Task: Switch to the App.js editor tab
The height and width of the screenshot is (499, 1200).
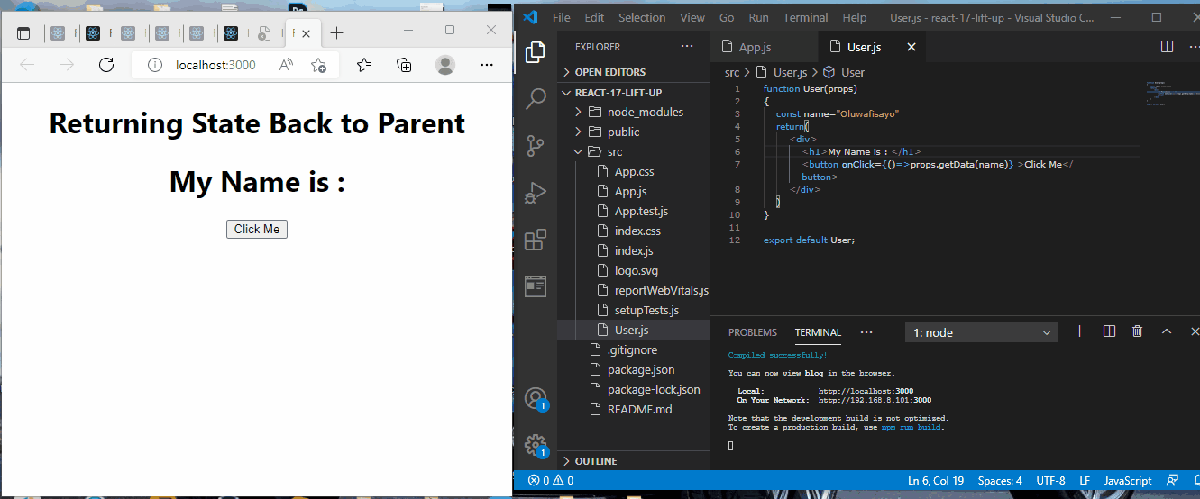Action: [x=763, y=47]
